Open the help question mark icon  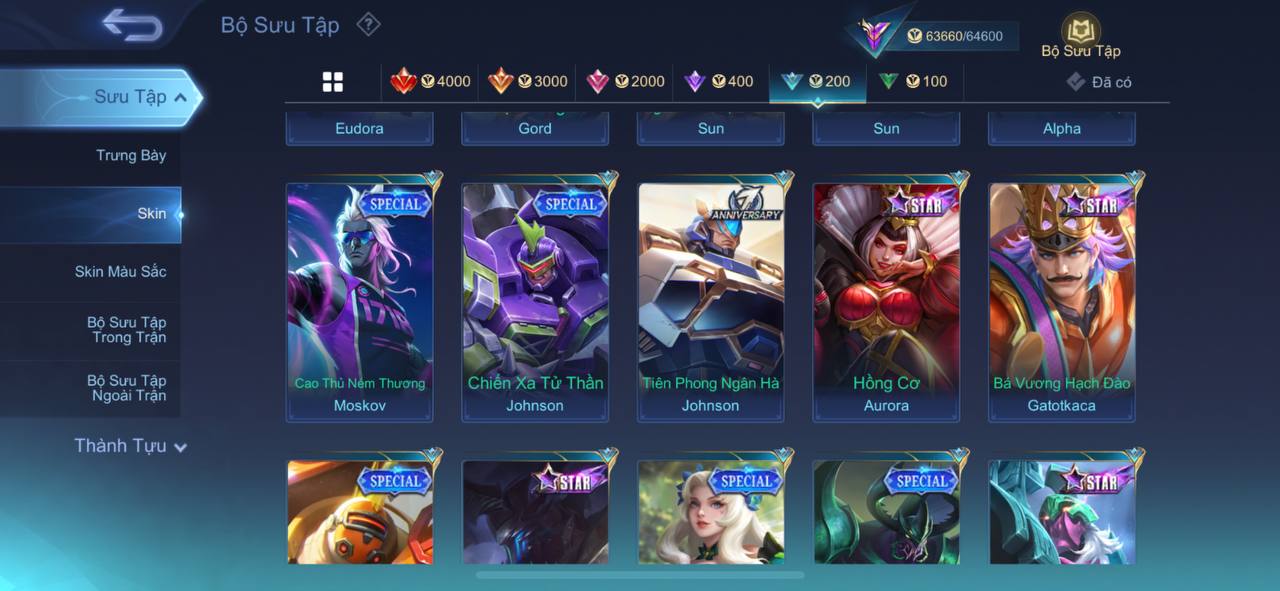pyautogui.click(x=369, y=24)
